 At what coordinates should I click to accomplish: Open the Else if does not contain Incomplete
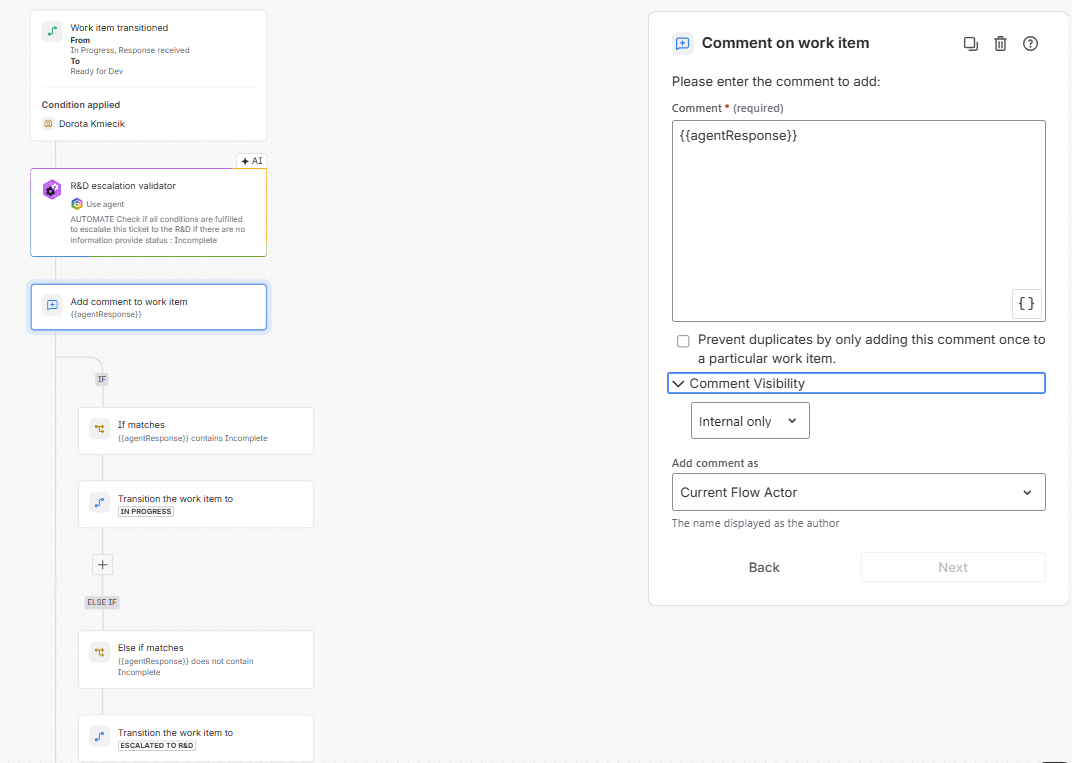(x=196, y=659)
